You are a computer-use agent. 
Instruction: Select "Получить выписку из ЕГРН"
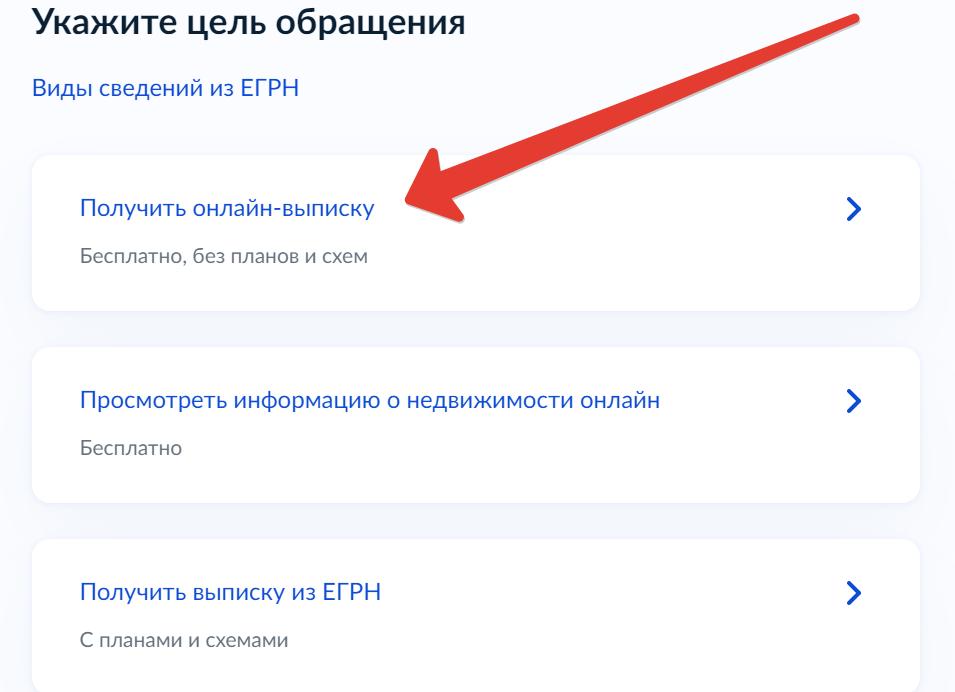tap(230, 593)
